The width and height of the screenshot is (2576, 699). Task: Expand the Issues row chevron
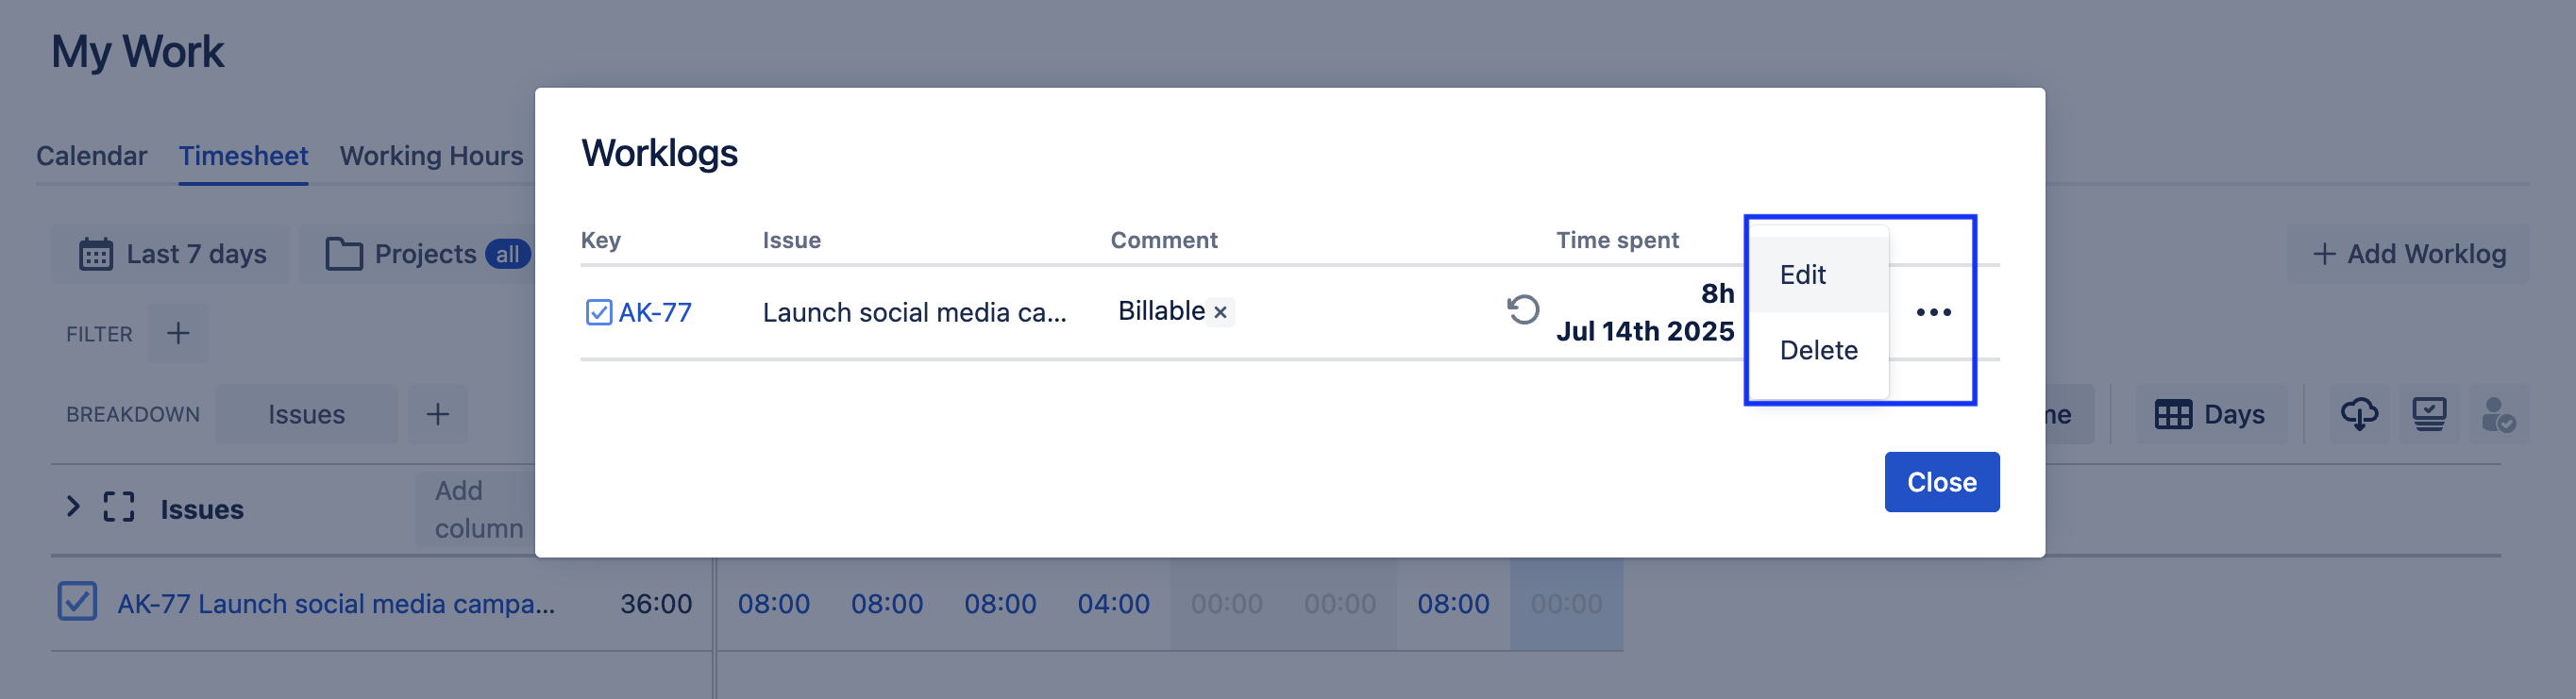73,507
